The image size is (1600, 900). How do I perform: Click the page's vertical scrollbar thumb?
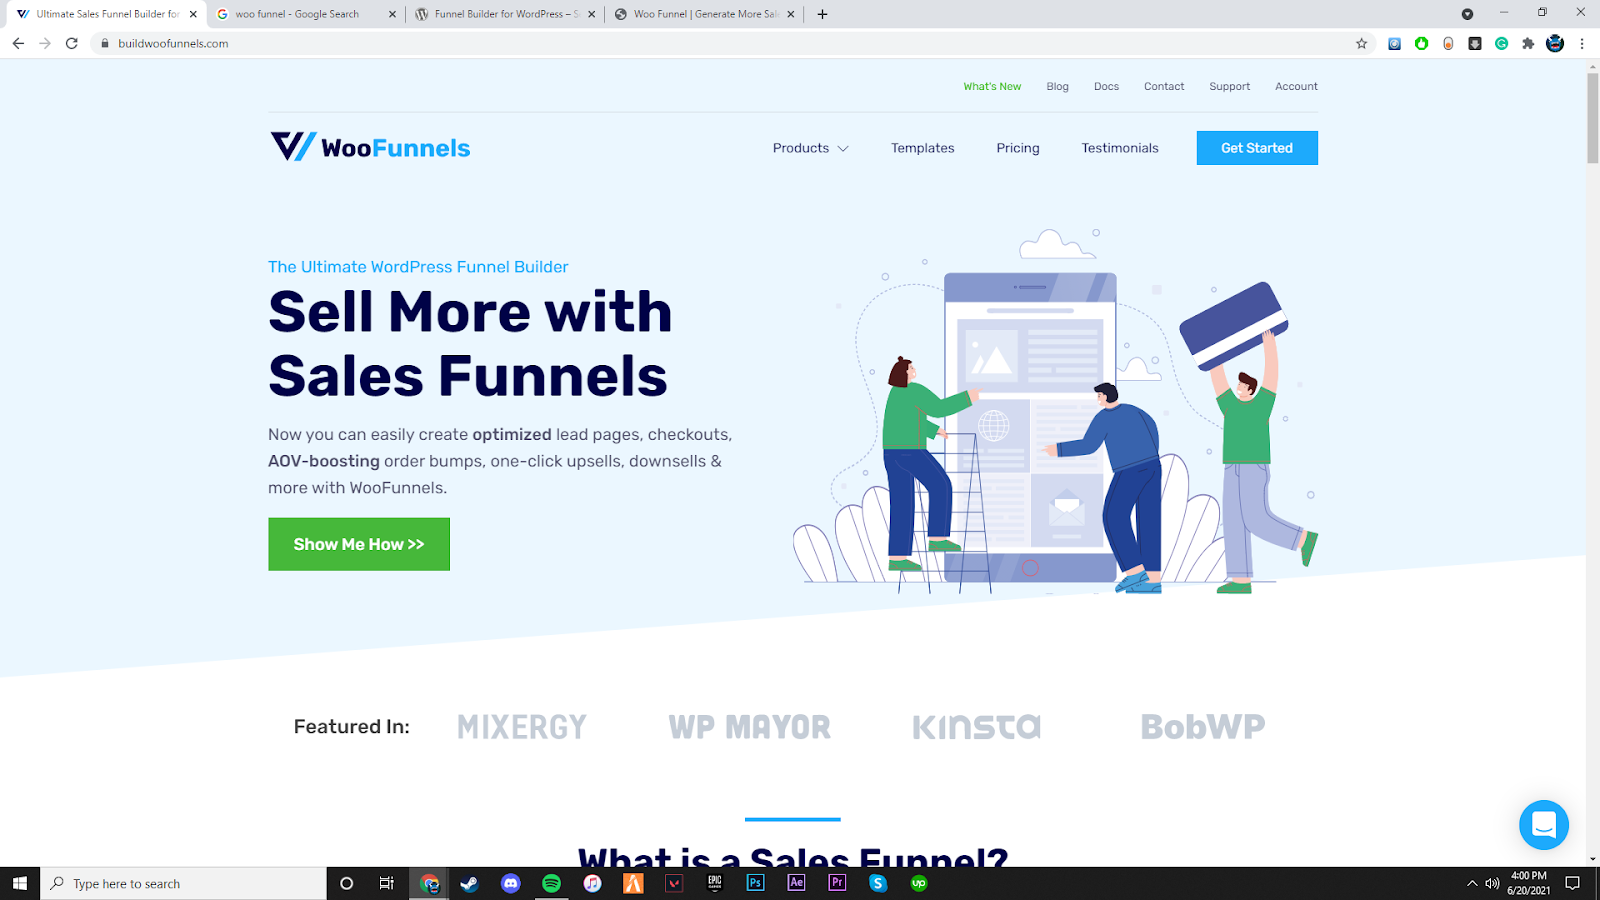(1593, 118)
